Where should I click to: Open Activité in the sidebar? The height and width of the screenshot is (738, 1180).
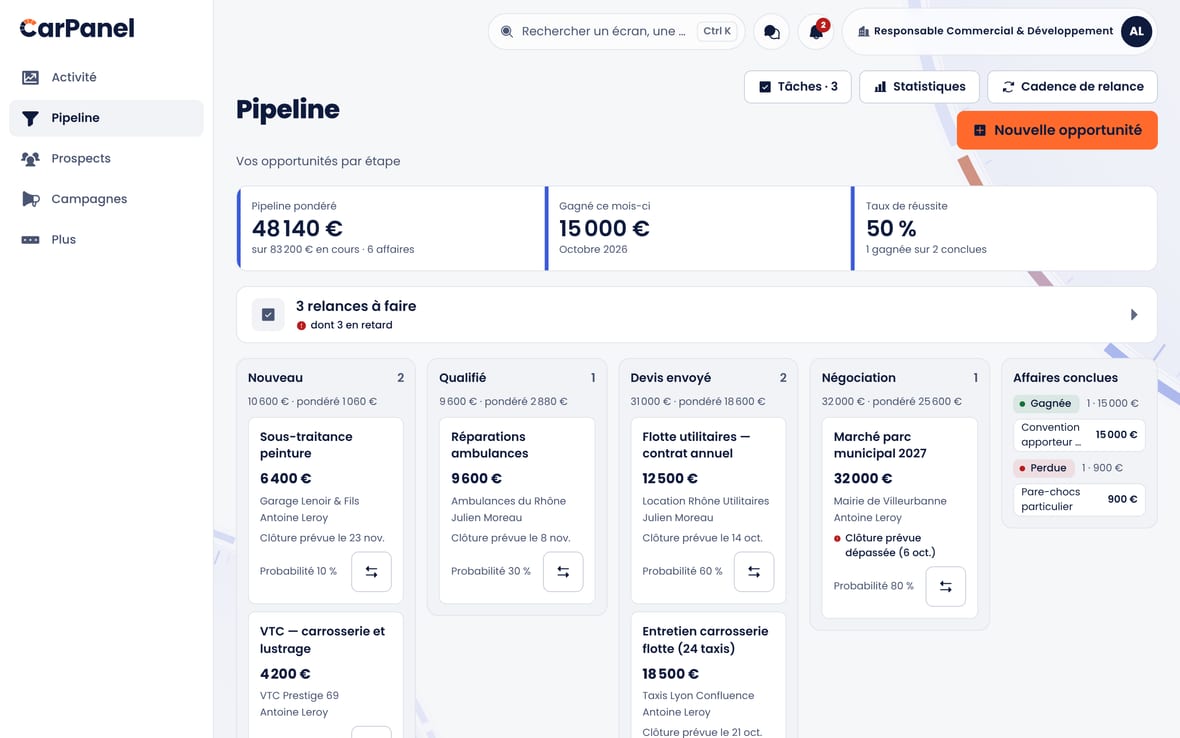(x=106, y=77)
